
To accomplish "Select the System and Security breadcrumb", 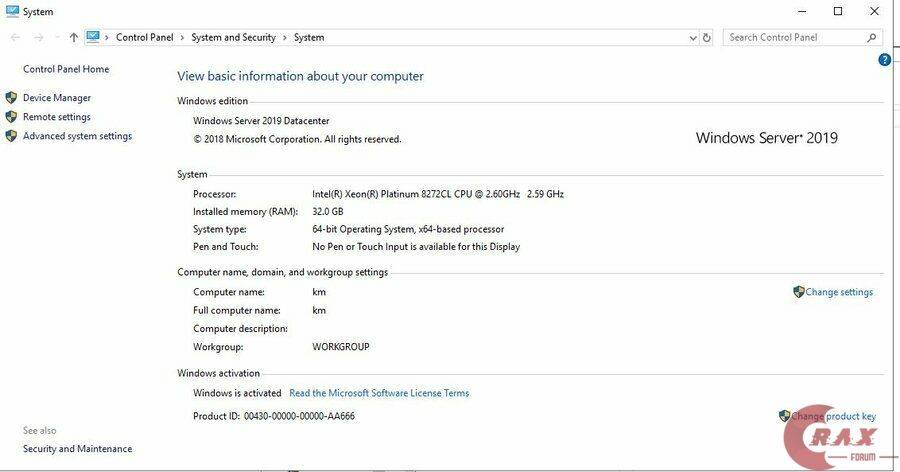I will coord(233,38).
